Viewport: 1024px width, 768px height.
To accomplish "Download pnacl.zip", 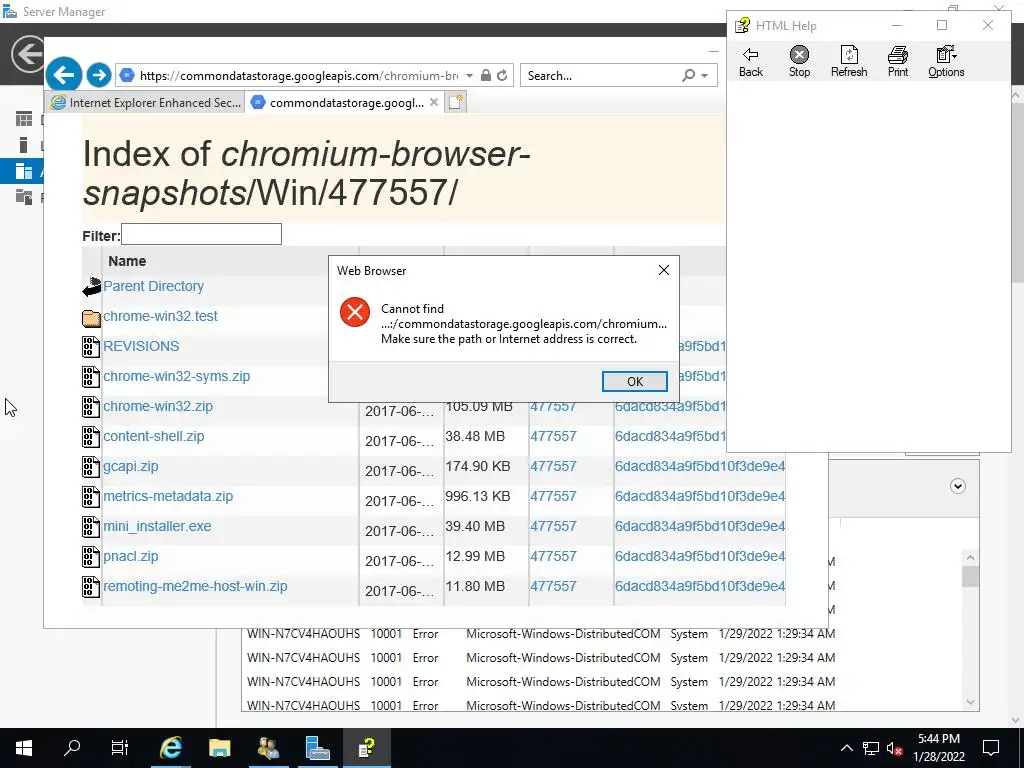I will click(131, 556).
